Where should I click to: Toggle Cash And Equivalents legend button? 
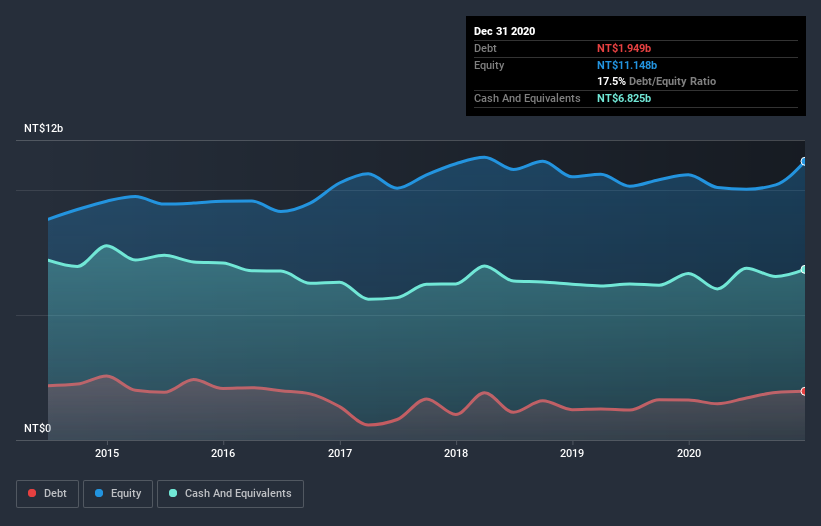pyautogui.click(x=230, y=494)
